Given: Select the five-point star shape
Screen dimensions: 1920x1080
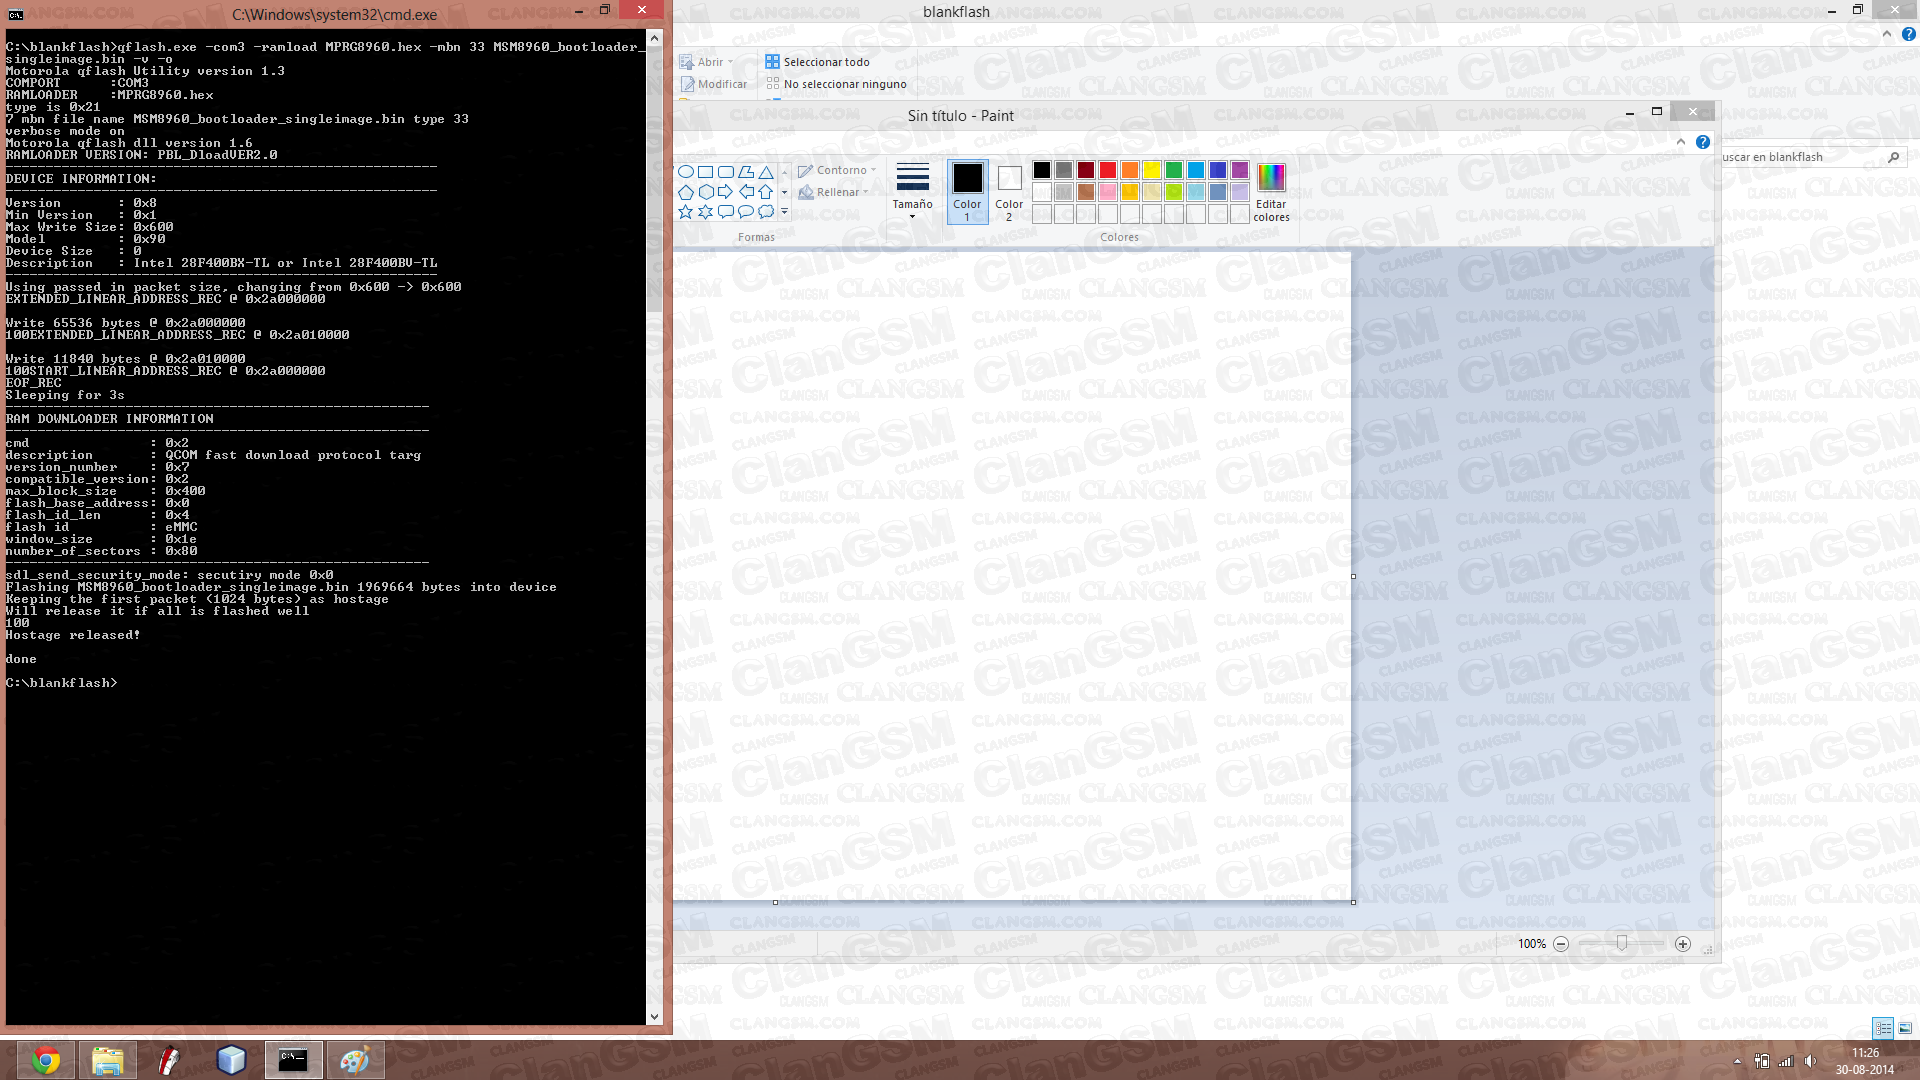Looking at the screenshot, I should 686,212.
